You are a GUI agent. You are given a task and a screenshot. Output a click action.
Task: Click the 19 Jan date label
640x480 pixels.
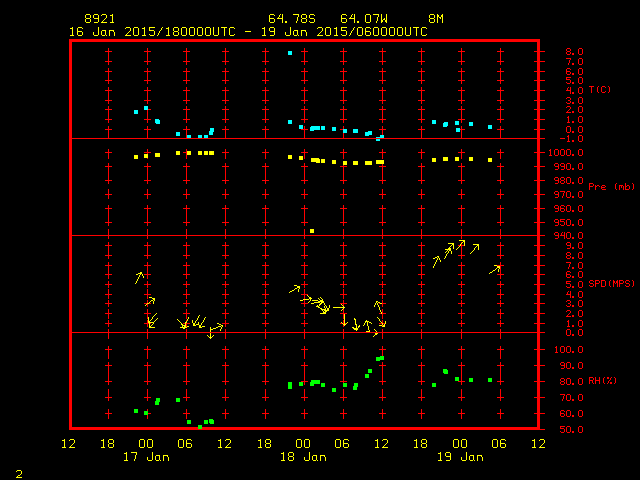pyautogui.click(x=459, y=457)
